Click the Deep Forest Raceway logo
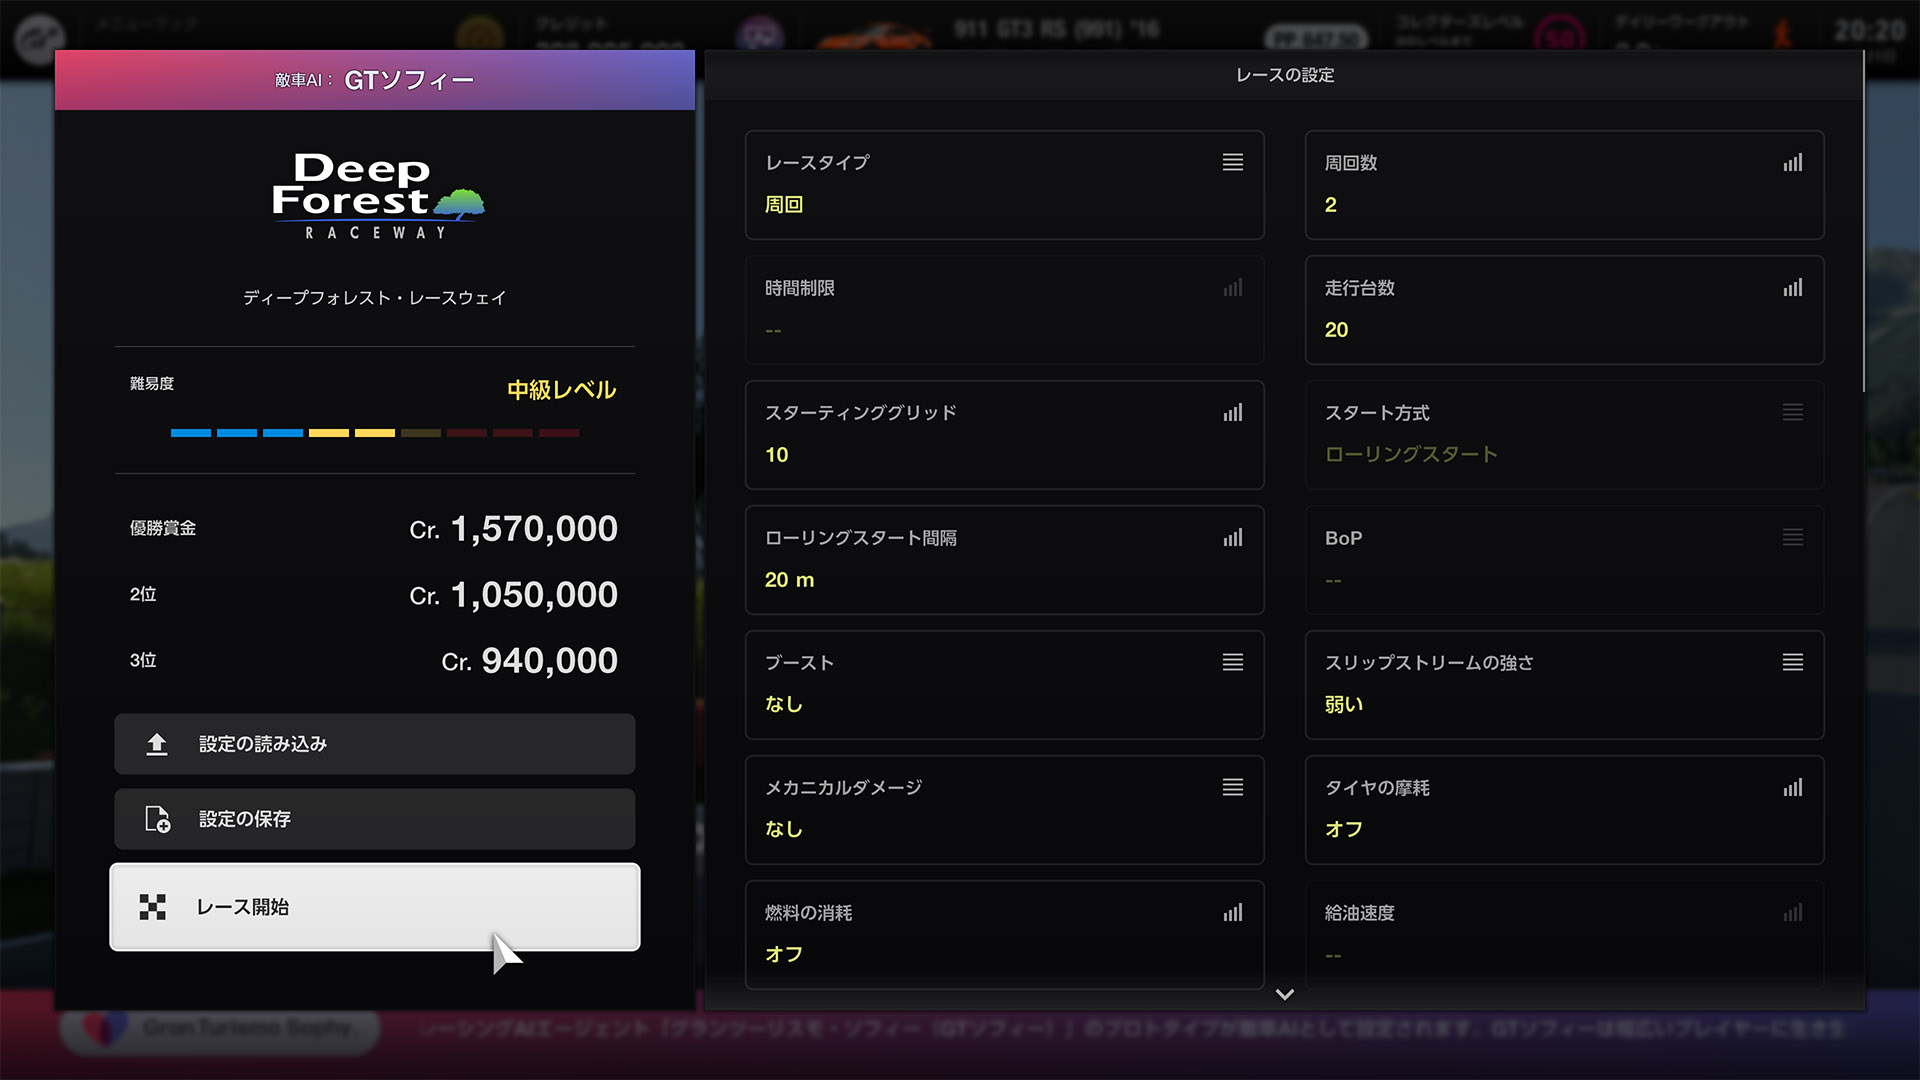 (x=377, y=196)
